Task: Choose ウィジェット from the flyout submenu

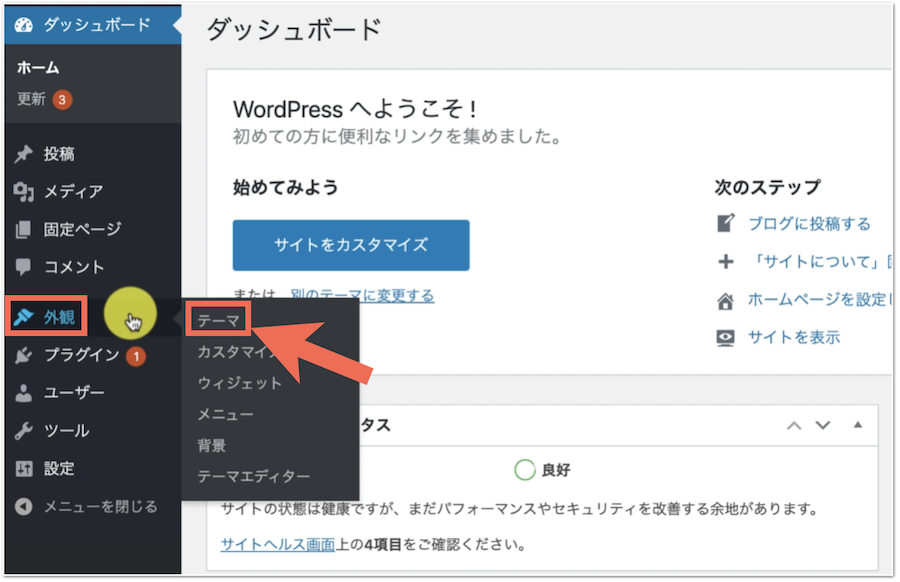Action: 239,383
